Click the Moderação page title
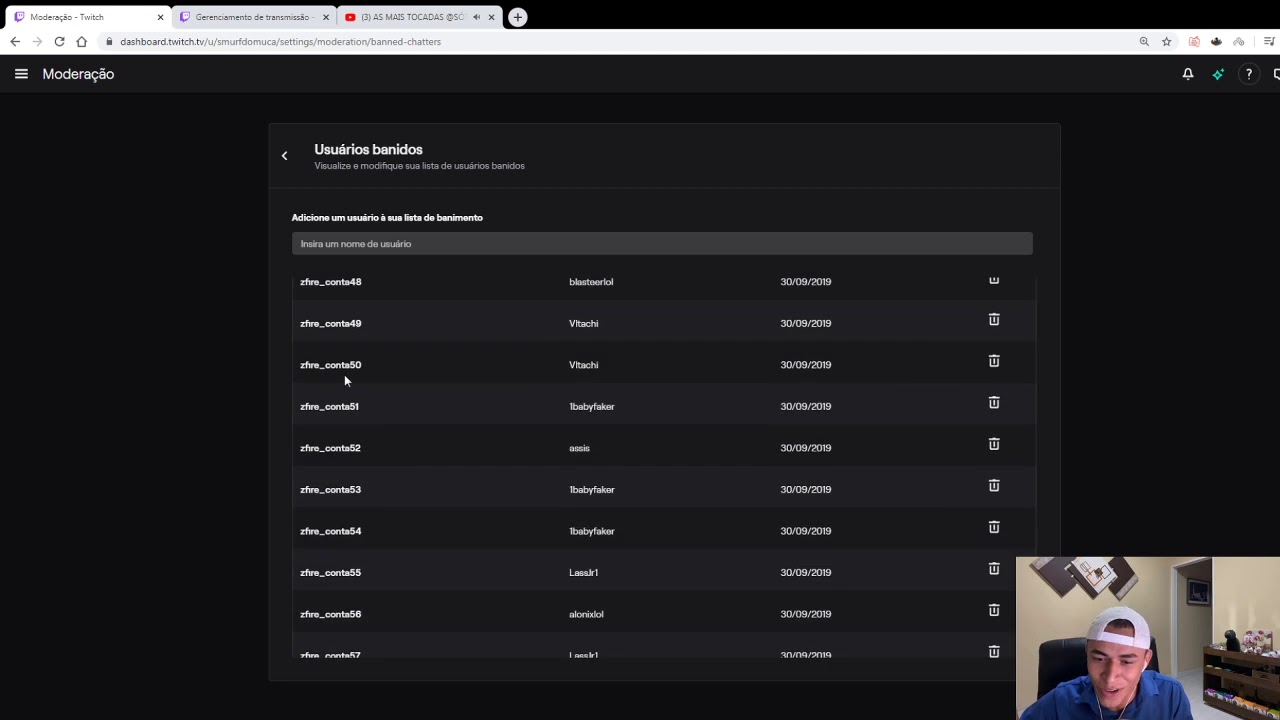 (78, 74)
